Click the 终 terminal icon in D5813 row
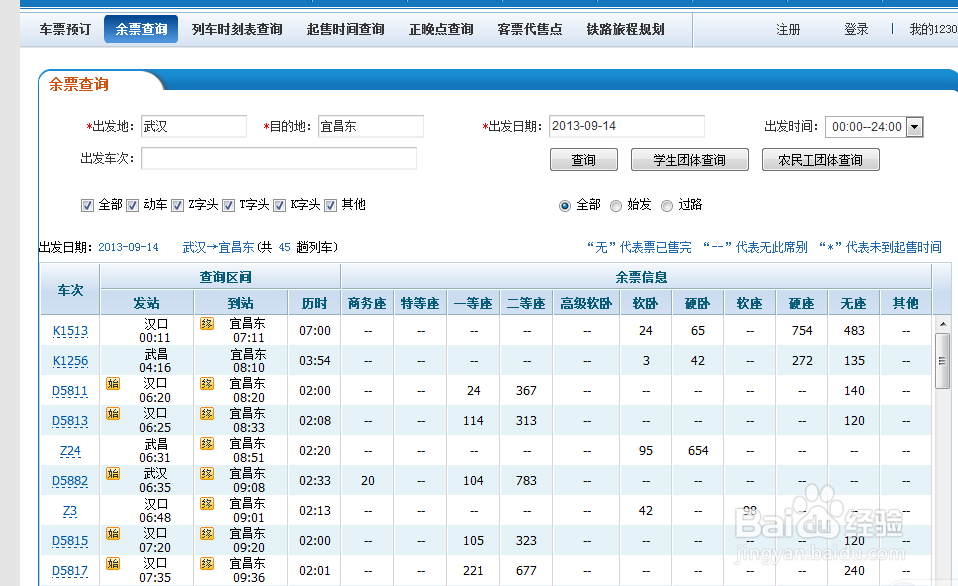Screen dimensions: 958x586 pos(207,414)
